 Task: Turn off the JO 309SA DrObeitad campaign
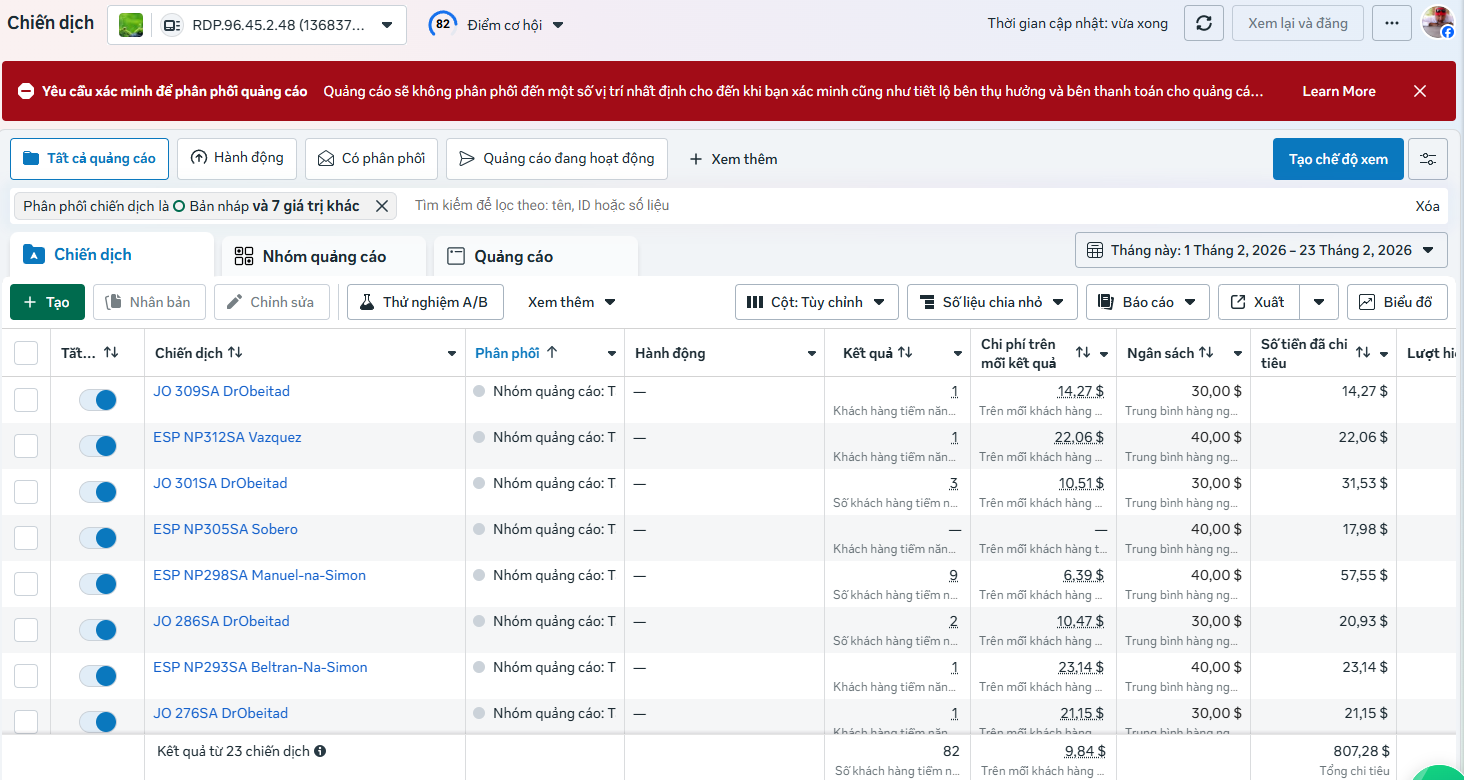click(x=98, y=400)
